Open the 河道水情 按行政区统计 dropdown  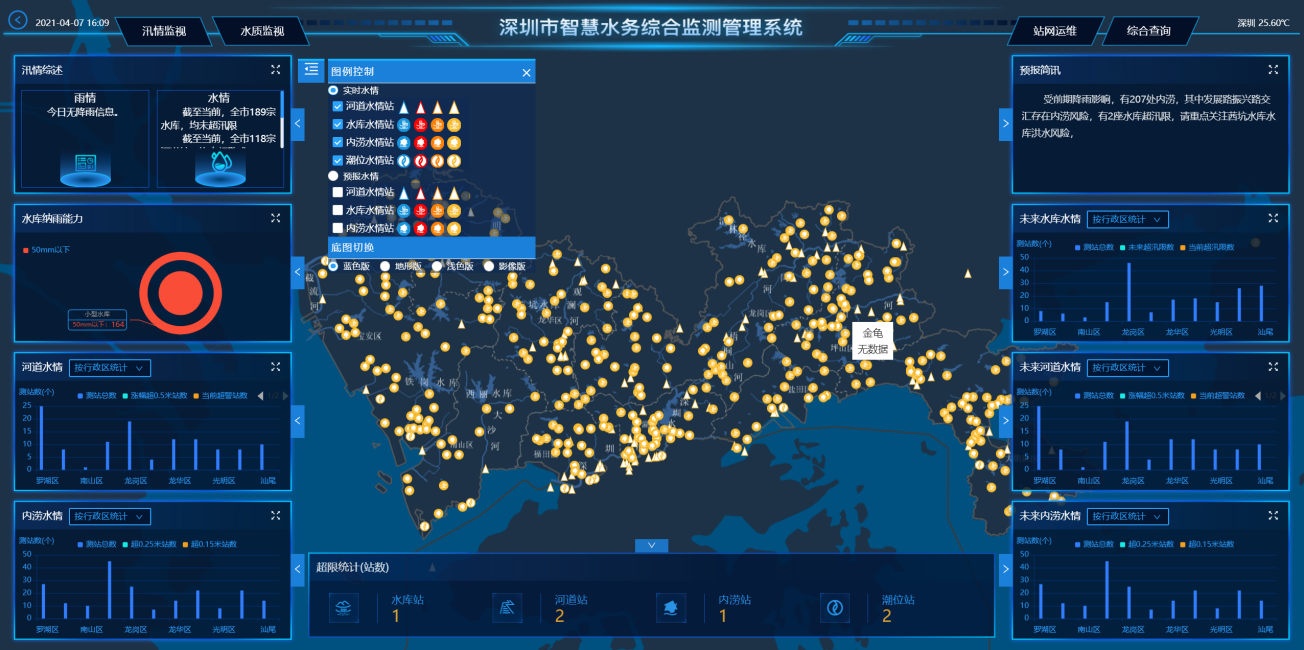point(110,367)
